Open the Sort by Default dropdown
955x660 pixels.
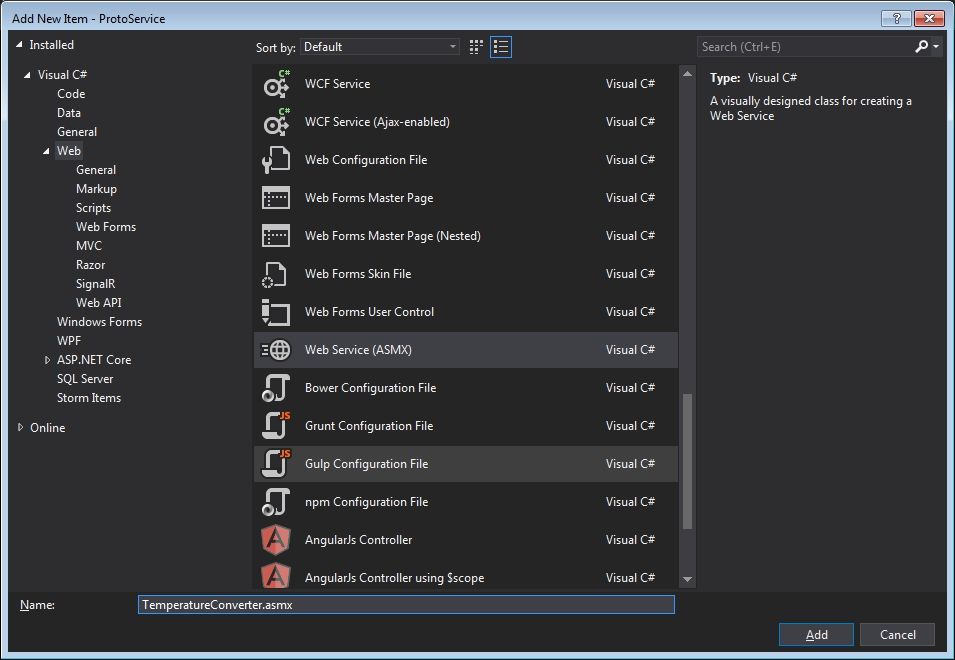point(380,47)
